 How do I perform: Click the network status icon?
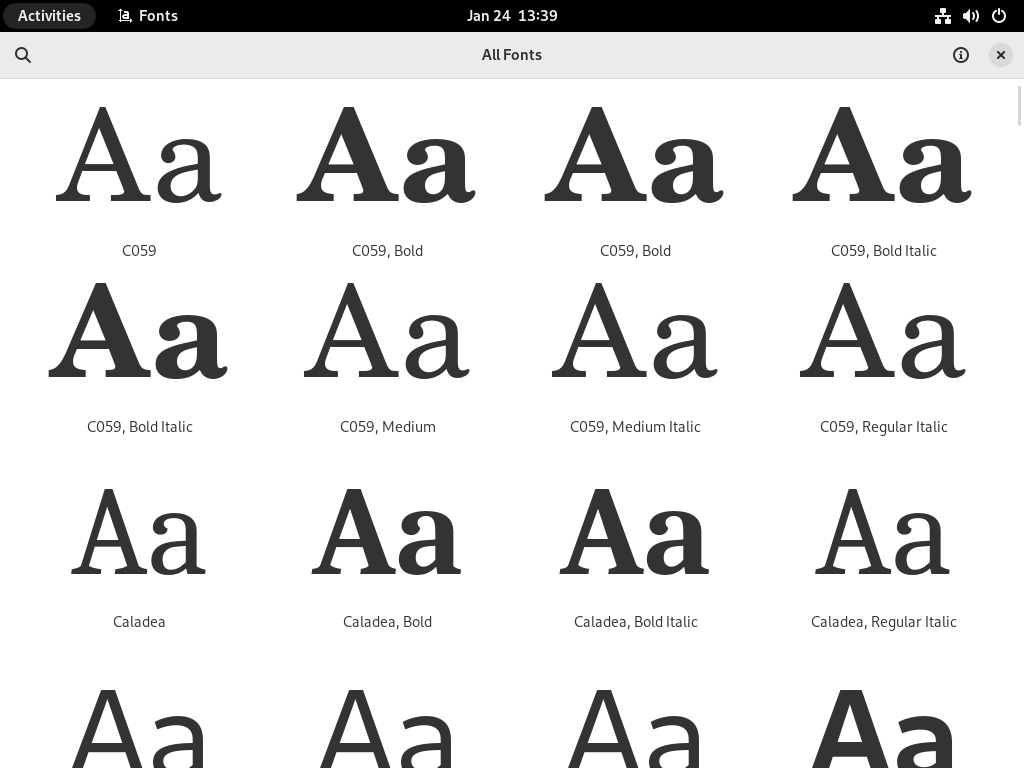point(942,16)
